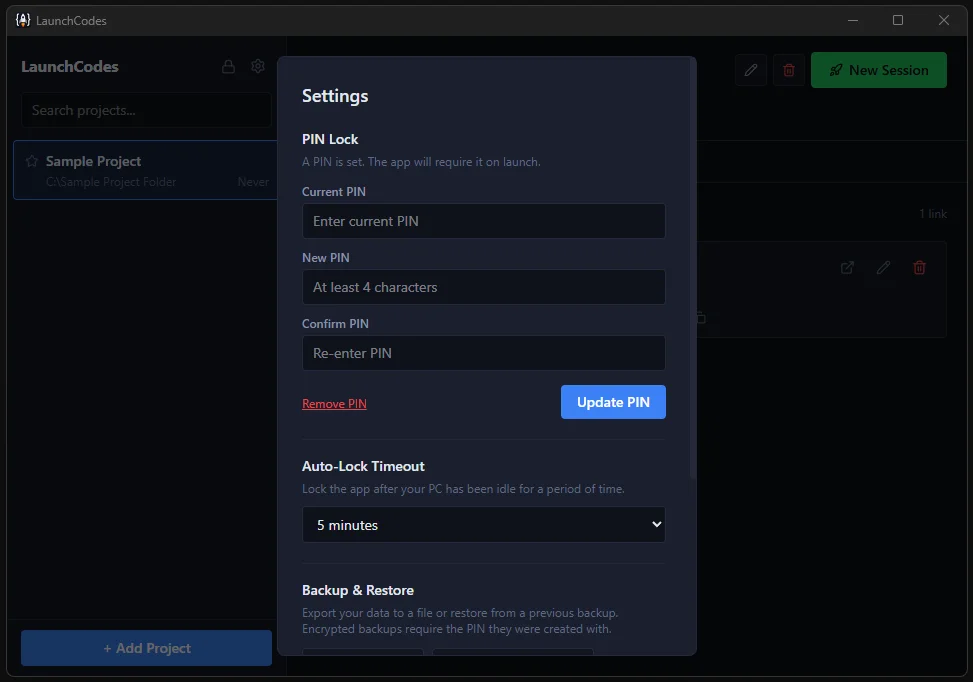Image resolution: width=973 pixels, height=682 pixels.
Task: Open the settings gear icon
Action: pyautogui.click(x=257, y=66)
